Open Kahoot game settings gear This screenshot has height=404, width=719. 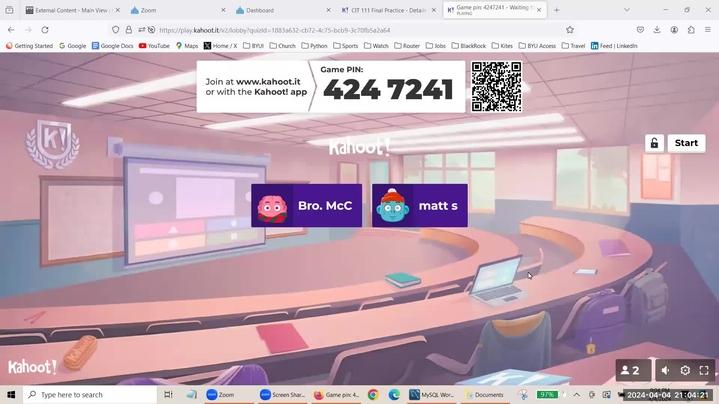click(x=685, y=371)
